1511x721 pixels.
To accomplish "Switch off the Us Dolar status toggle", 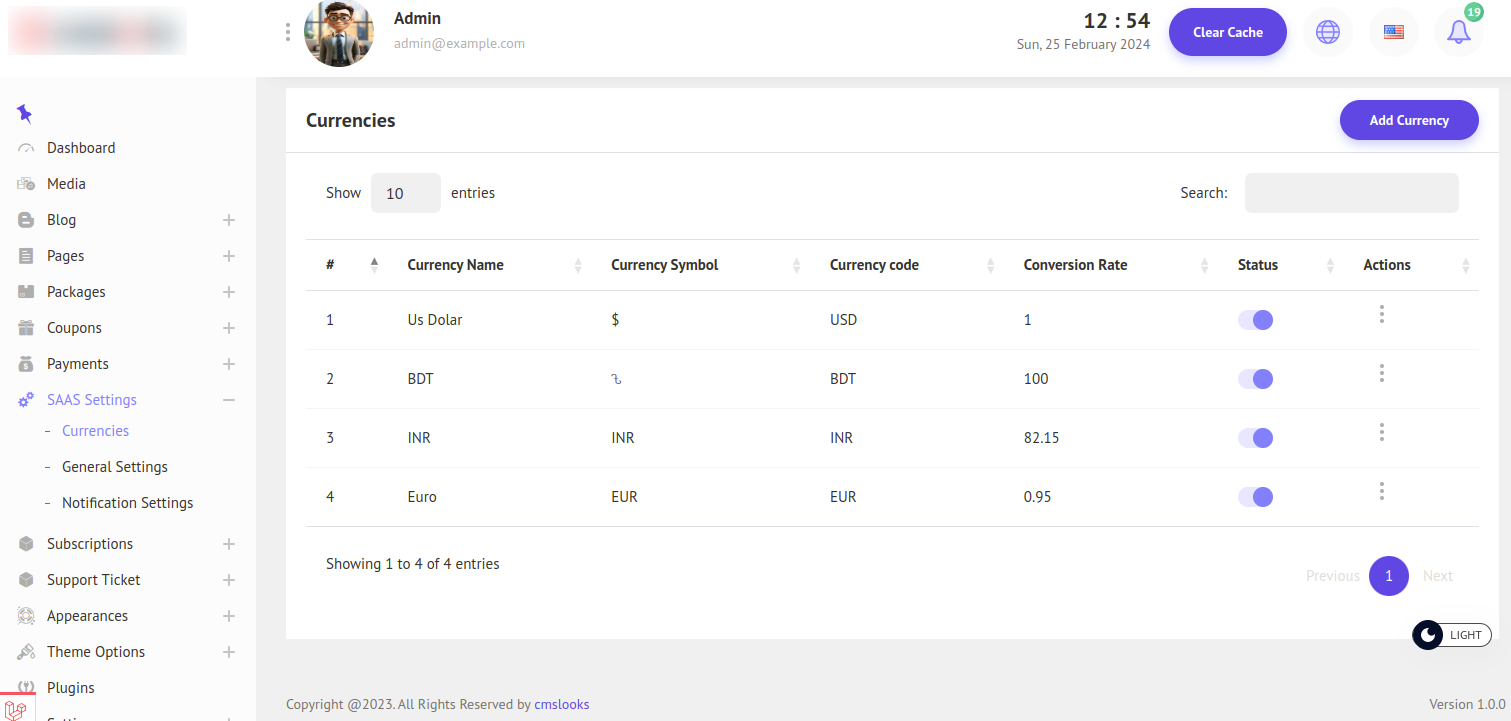I will coord(1255,320).
